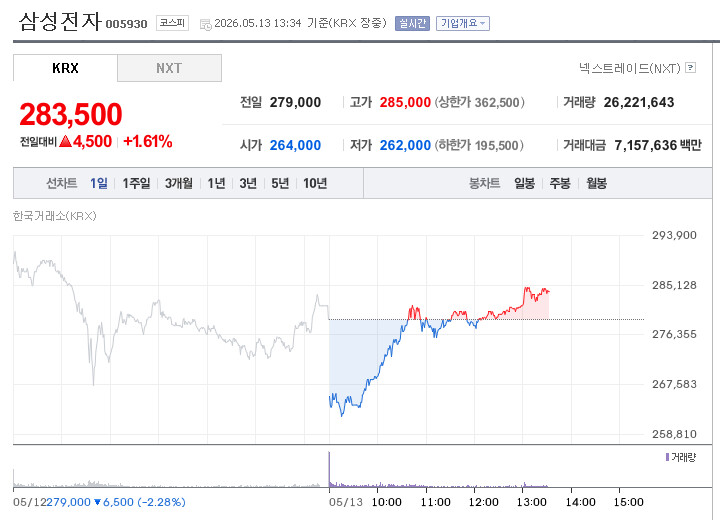The image size is (720, 520).
Task: Open the 월봉 monthly candle chart
Action: [x=596, y=183]
